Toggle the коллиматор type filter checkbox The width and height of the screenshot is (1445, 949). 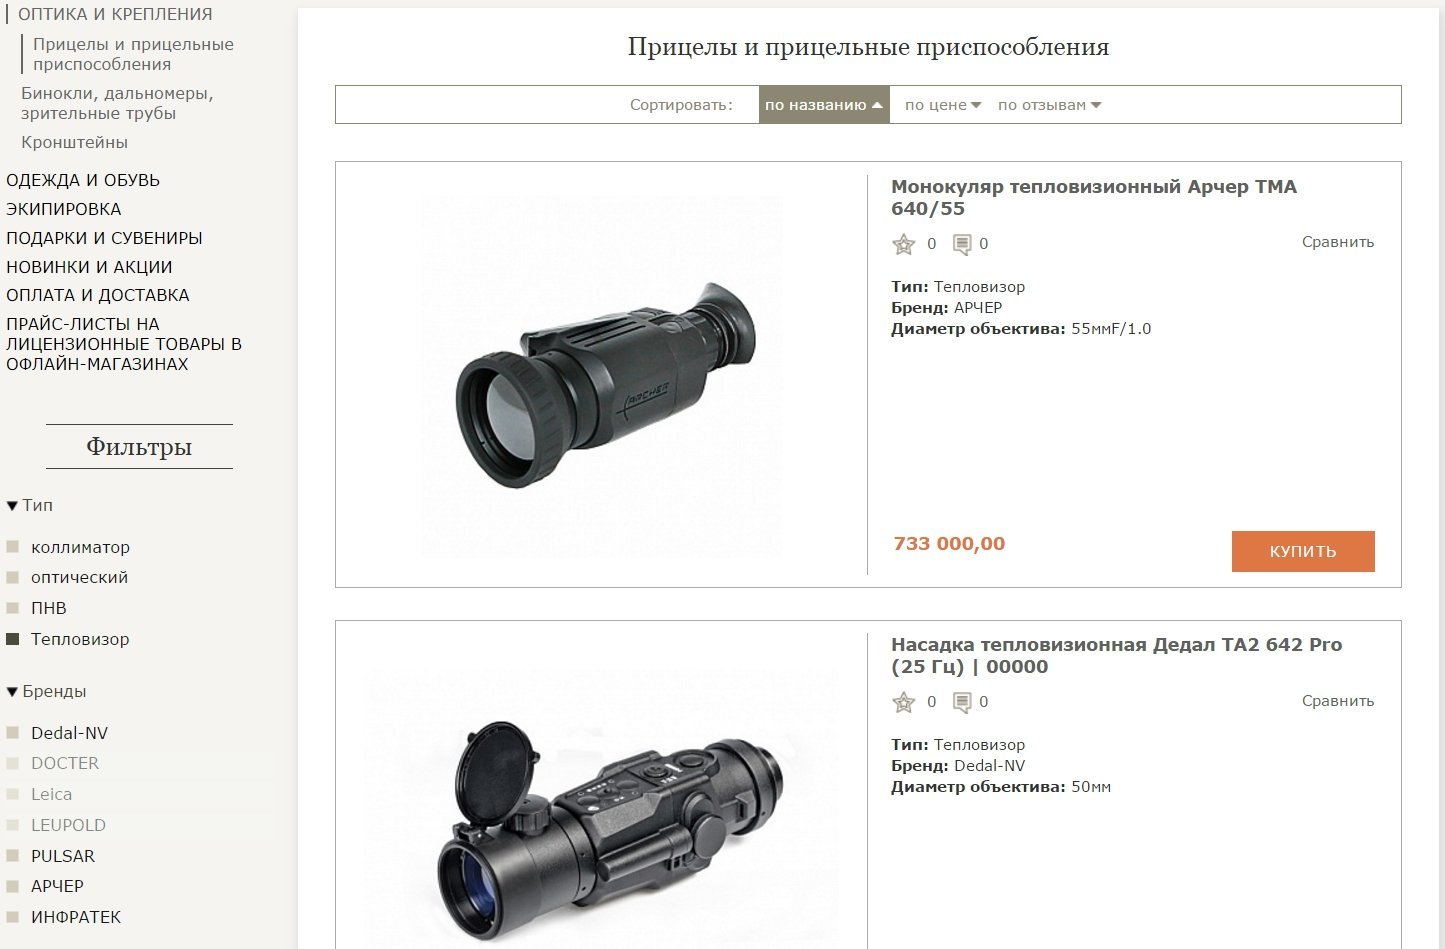click(x=13, y=547)
